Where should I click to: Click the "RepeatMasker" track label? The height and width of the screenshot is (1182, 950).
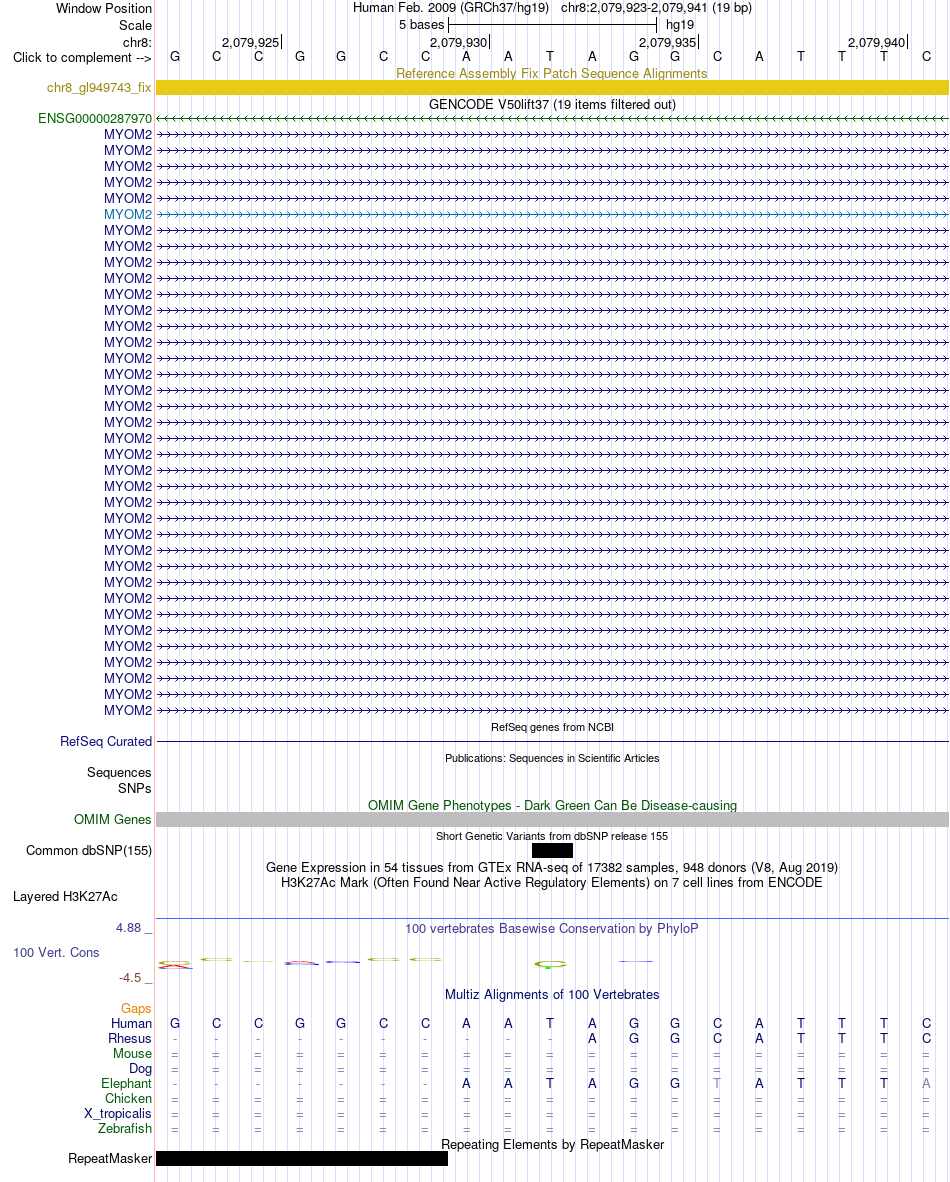tap(109, 1159)
